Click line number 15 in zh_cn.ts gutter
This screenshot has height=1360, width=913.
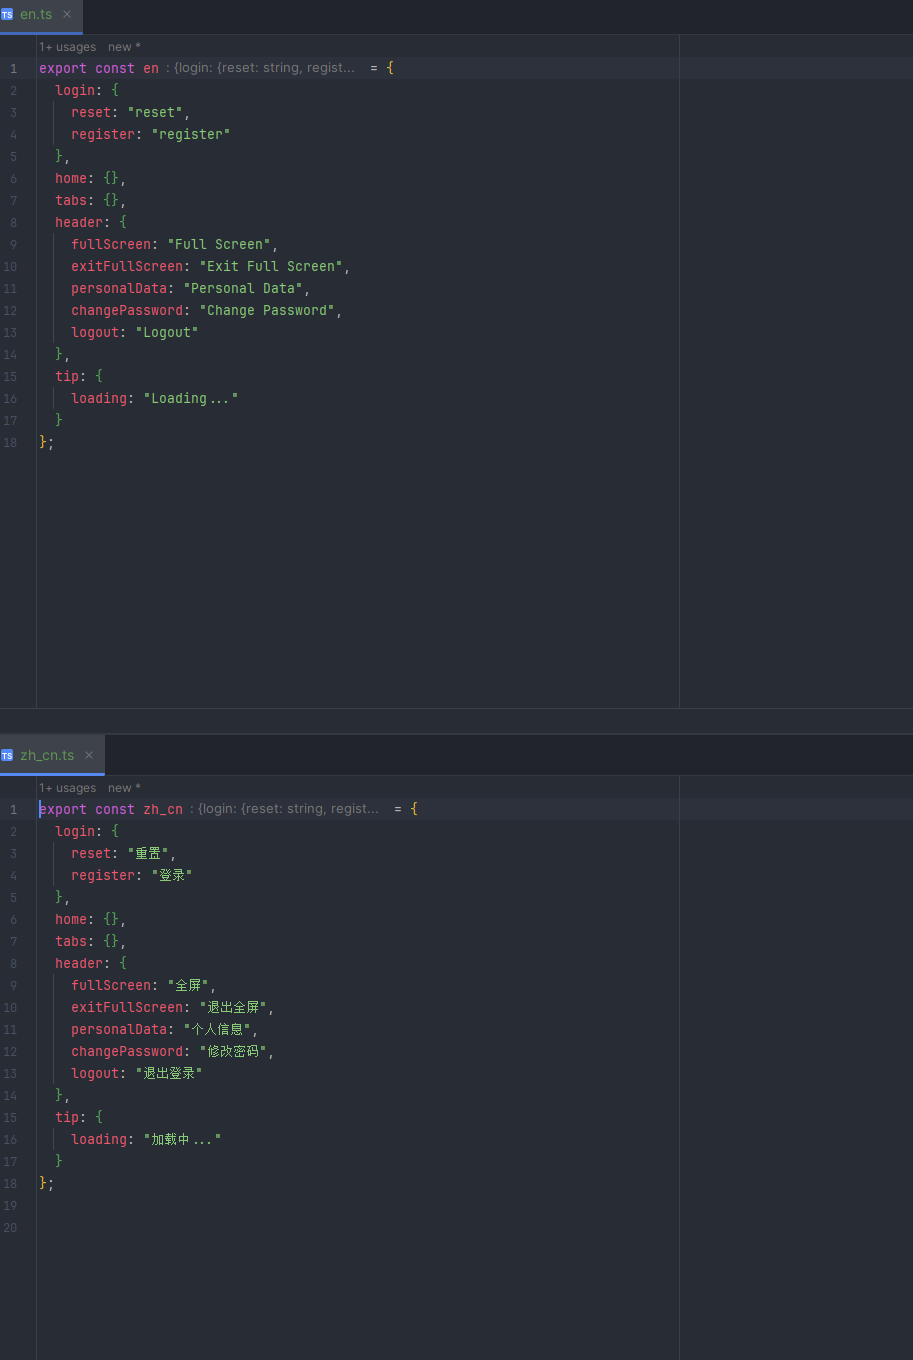(10, 1117)
